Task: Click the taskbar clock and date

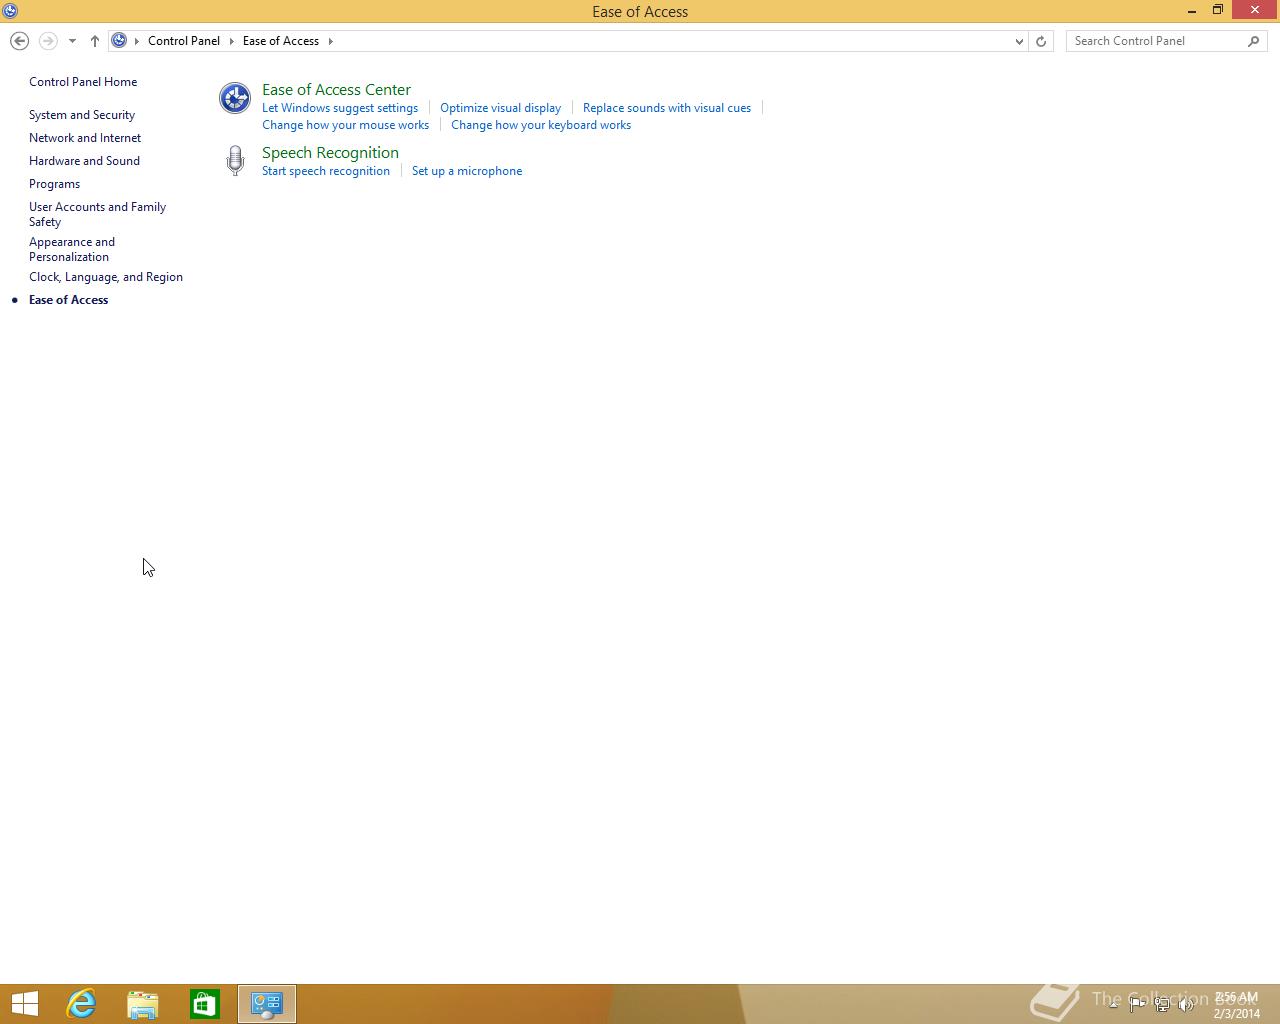Action: (x=1236, y=1005)
